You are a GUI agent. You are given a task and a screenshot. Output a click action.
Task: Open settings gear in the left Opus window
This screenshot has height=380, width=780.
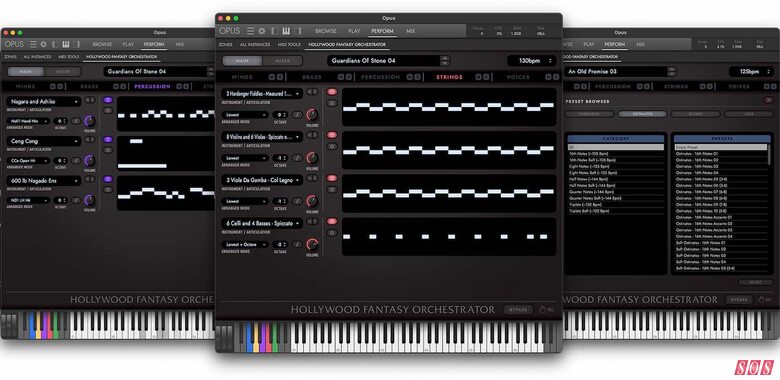pos(43,44)
